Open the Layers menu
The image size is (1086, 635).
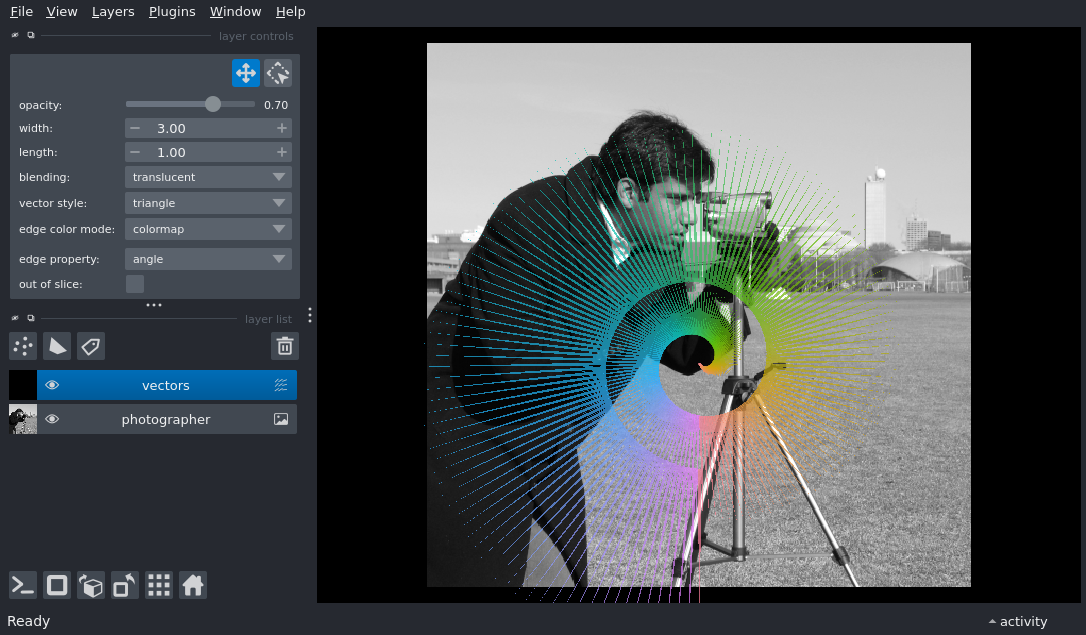(x=113, y=12)
